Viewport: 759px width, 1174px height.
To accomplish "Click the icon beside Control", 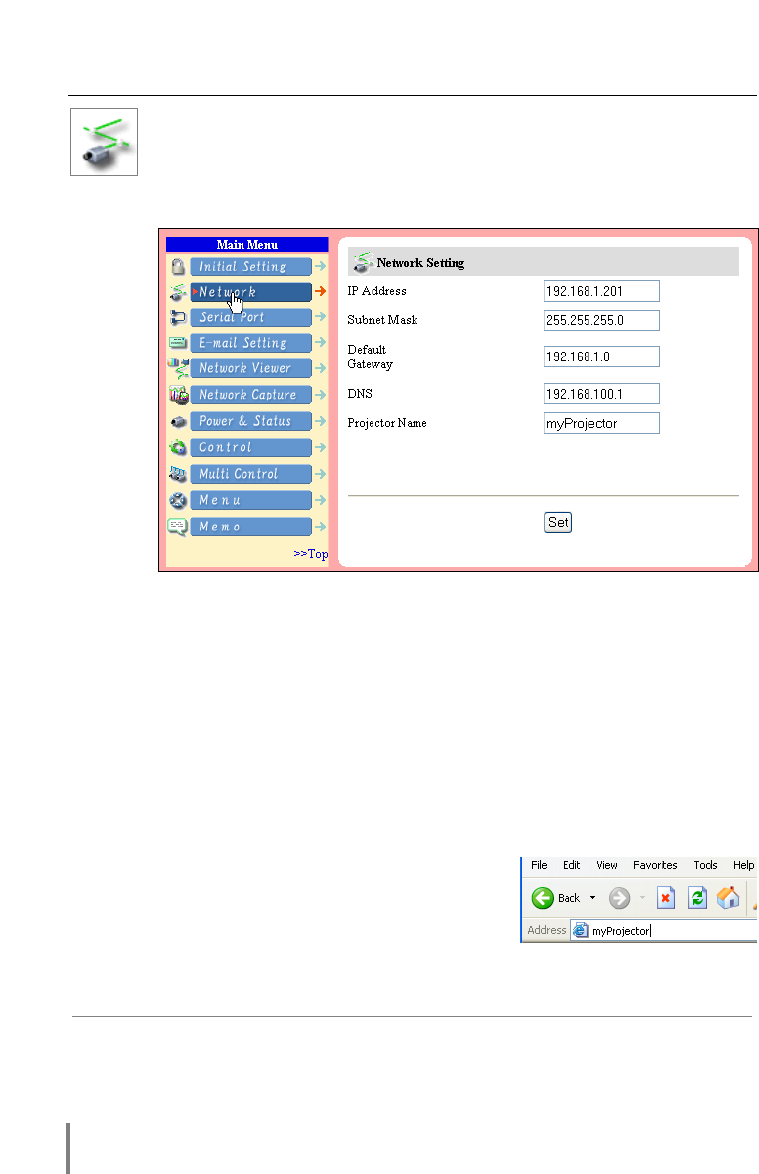I will 178,447.
